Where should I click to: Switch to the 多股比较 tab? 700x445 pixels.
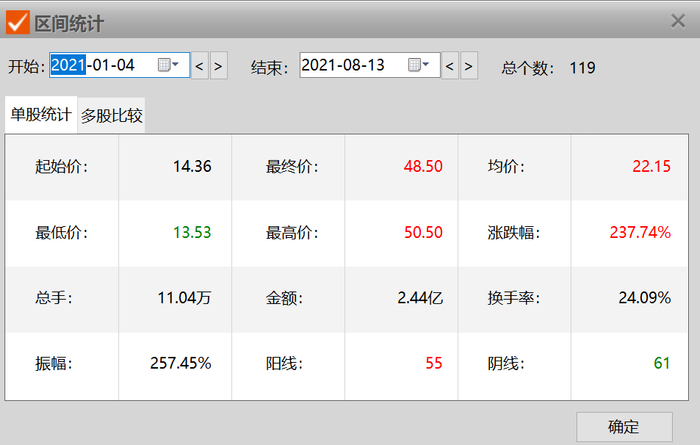pyautogui.click(x=112, y=116)
